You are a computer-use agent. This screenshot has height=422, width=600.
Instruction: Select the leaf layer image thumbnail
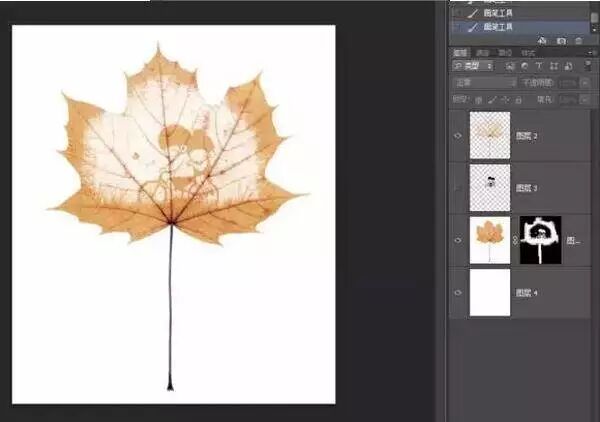click(x=490, y=240)
